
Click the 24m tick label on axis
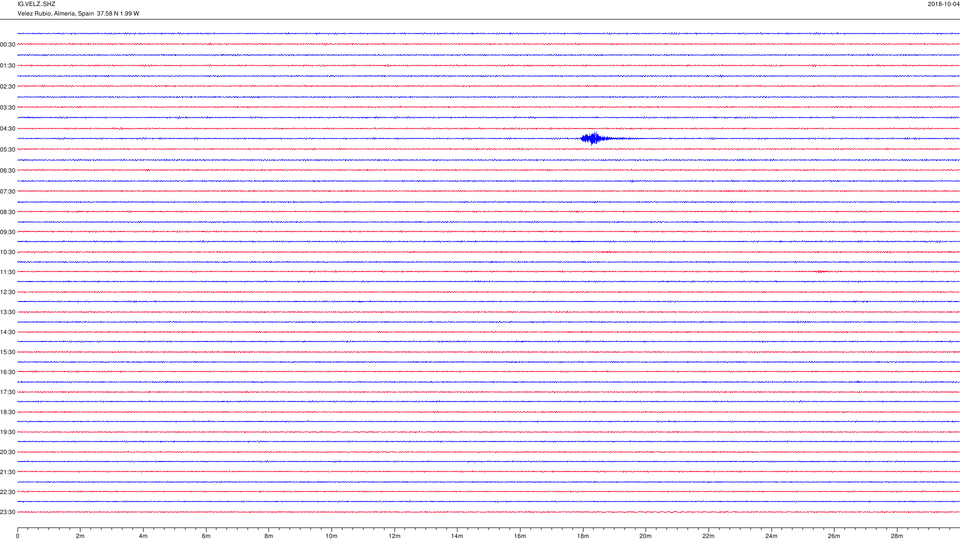[771, 536]
